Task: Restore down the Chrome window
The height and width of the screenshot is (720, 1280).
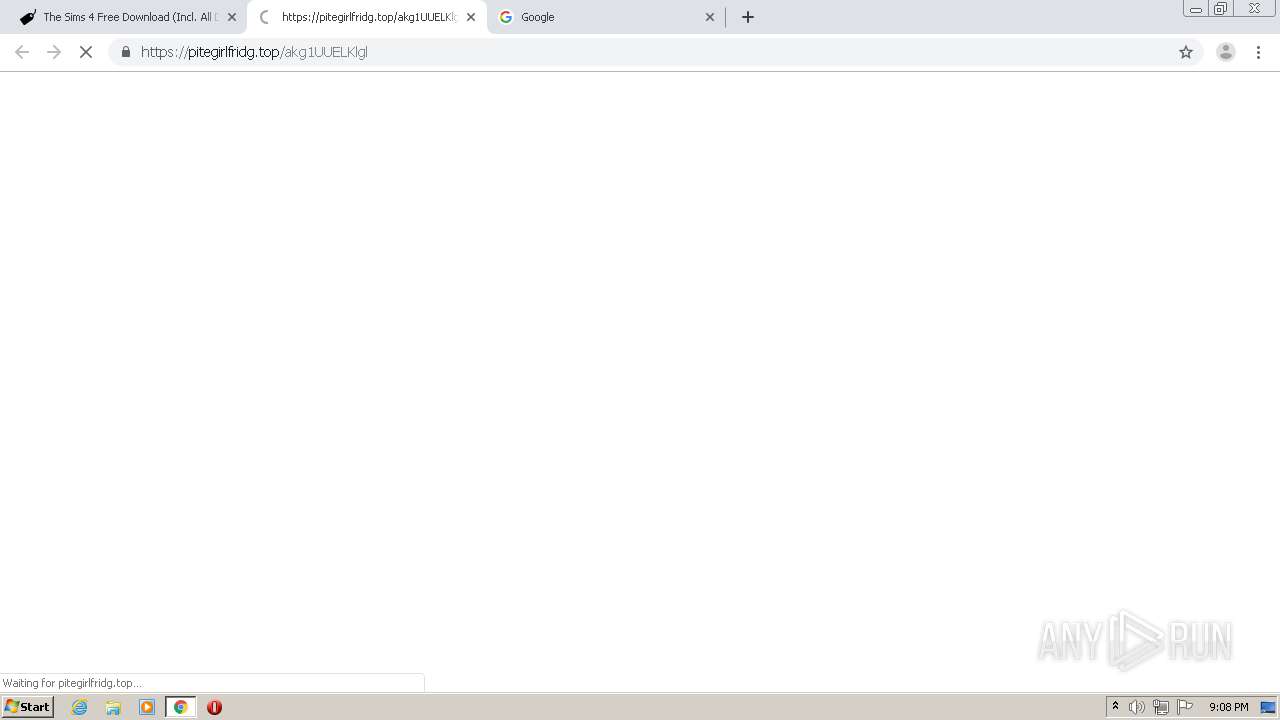Action: click(1220, 9)
